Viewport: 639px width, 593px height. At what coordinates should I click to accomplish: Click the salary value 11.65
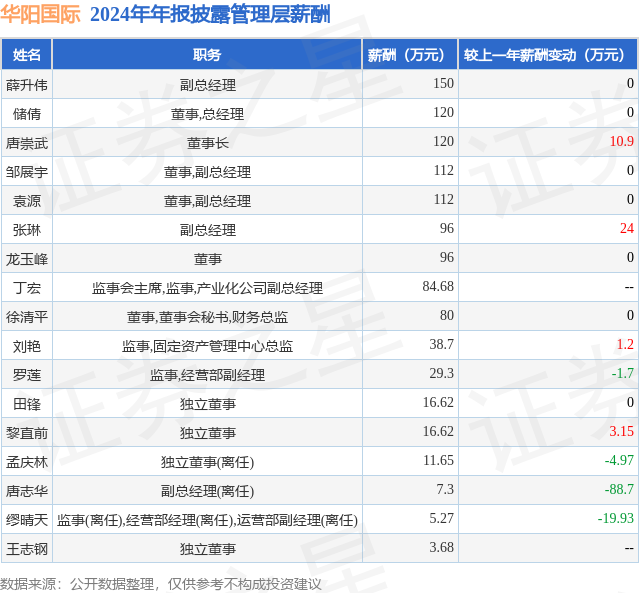438,460
